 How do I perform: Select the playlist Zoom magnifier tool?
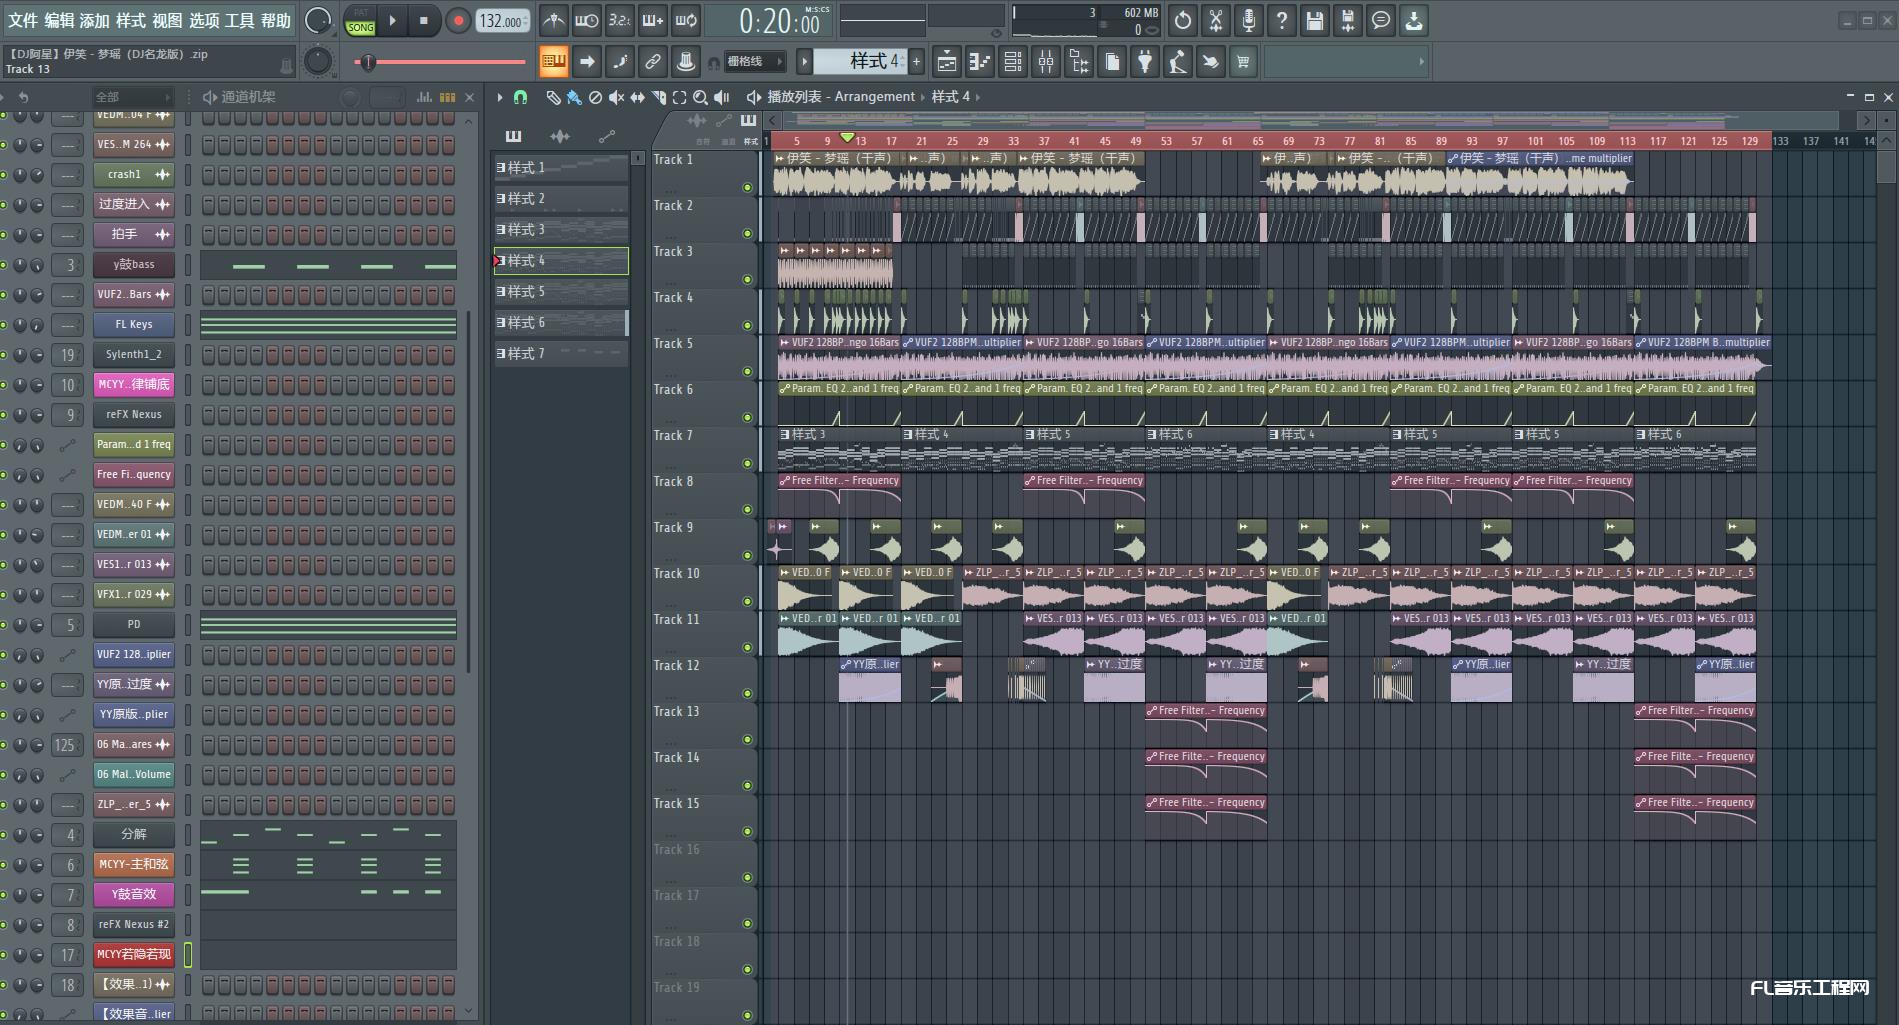pos(700,97)
